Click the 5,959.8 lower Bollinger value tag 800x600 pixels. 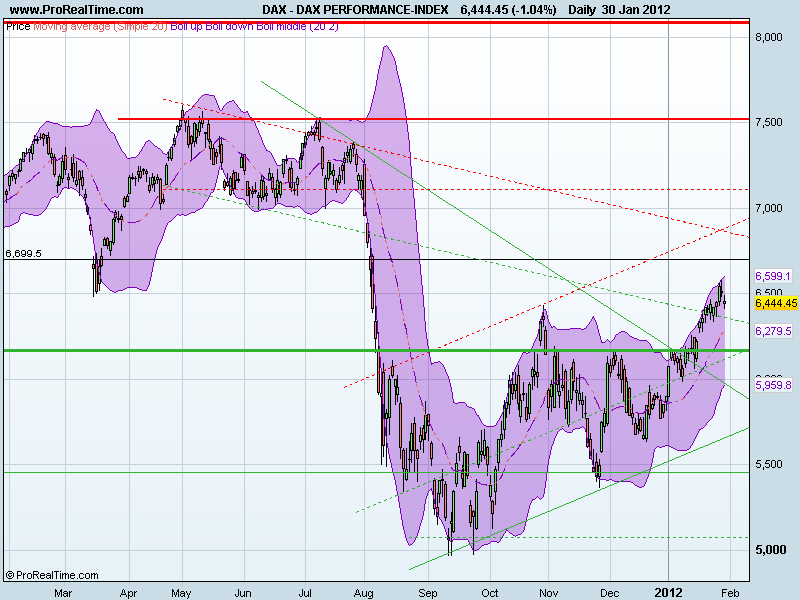(773, 385)
